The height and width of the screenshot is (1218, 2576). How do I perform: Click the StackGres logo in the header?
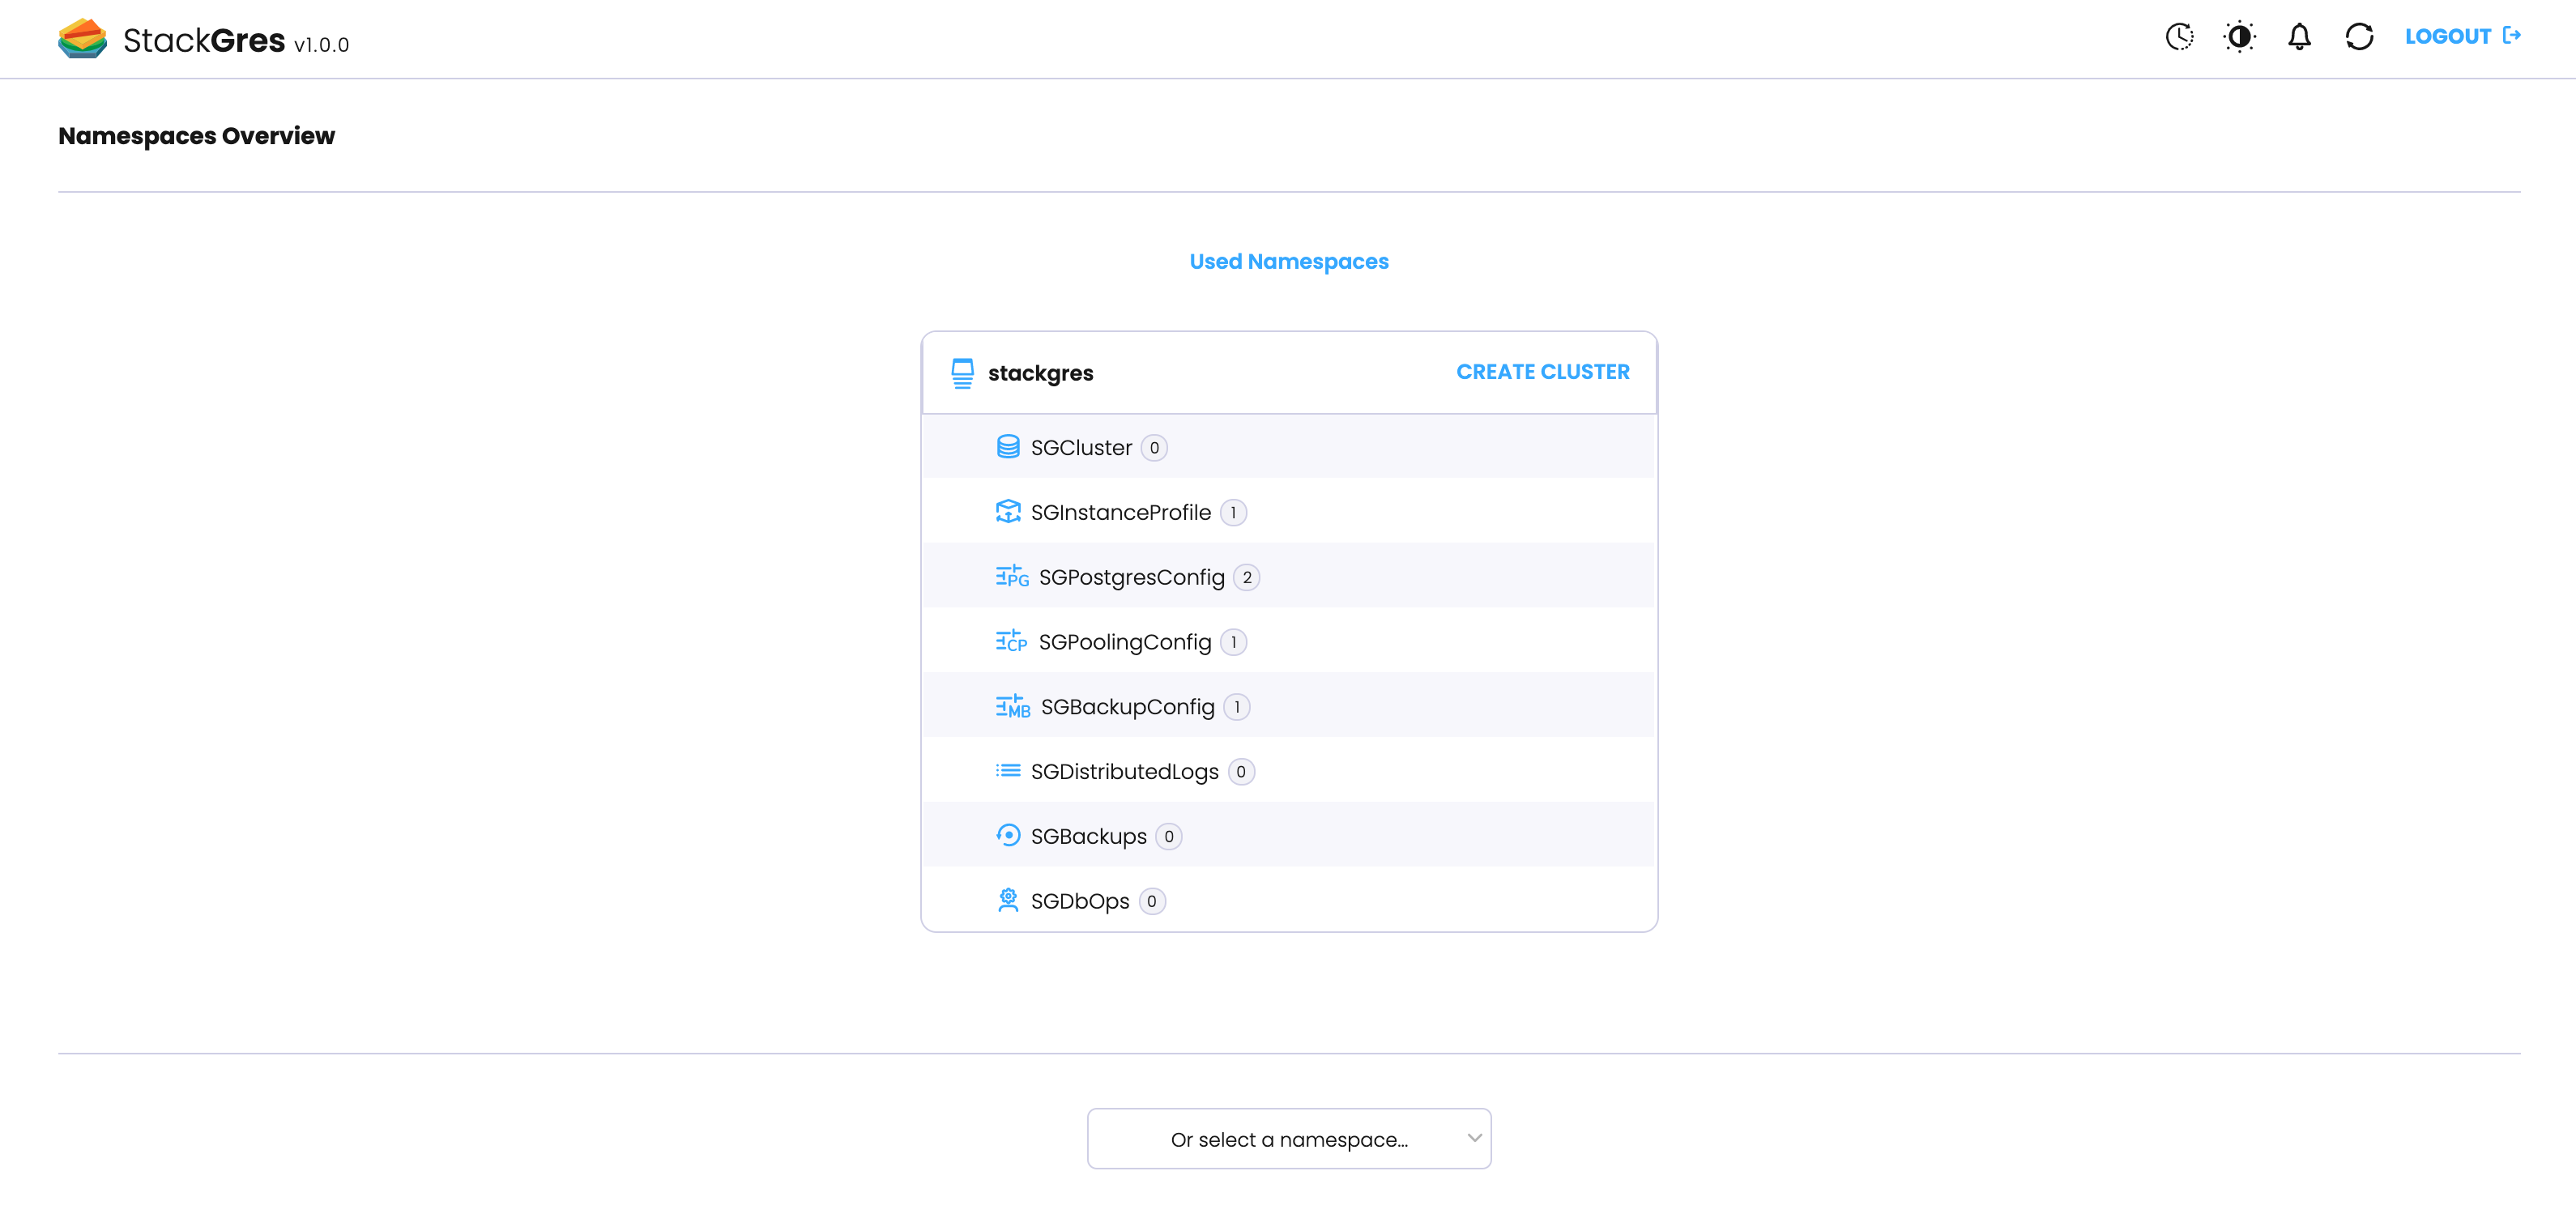[x=84, y=38]
